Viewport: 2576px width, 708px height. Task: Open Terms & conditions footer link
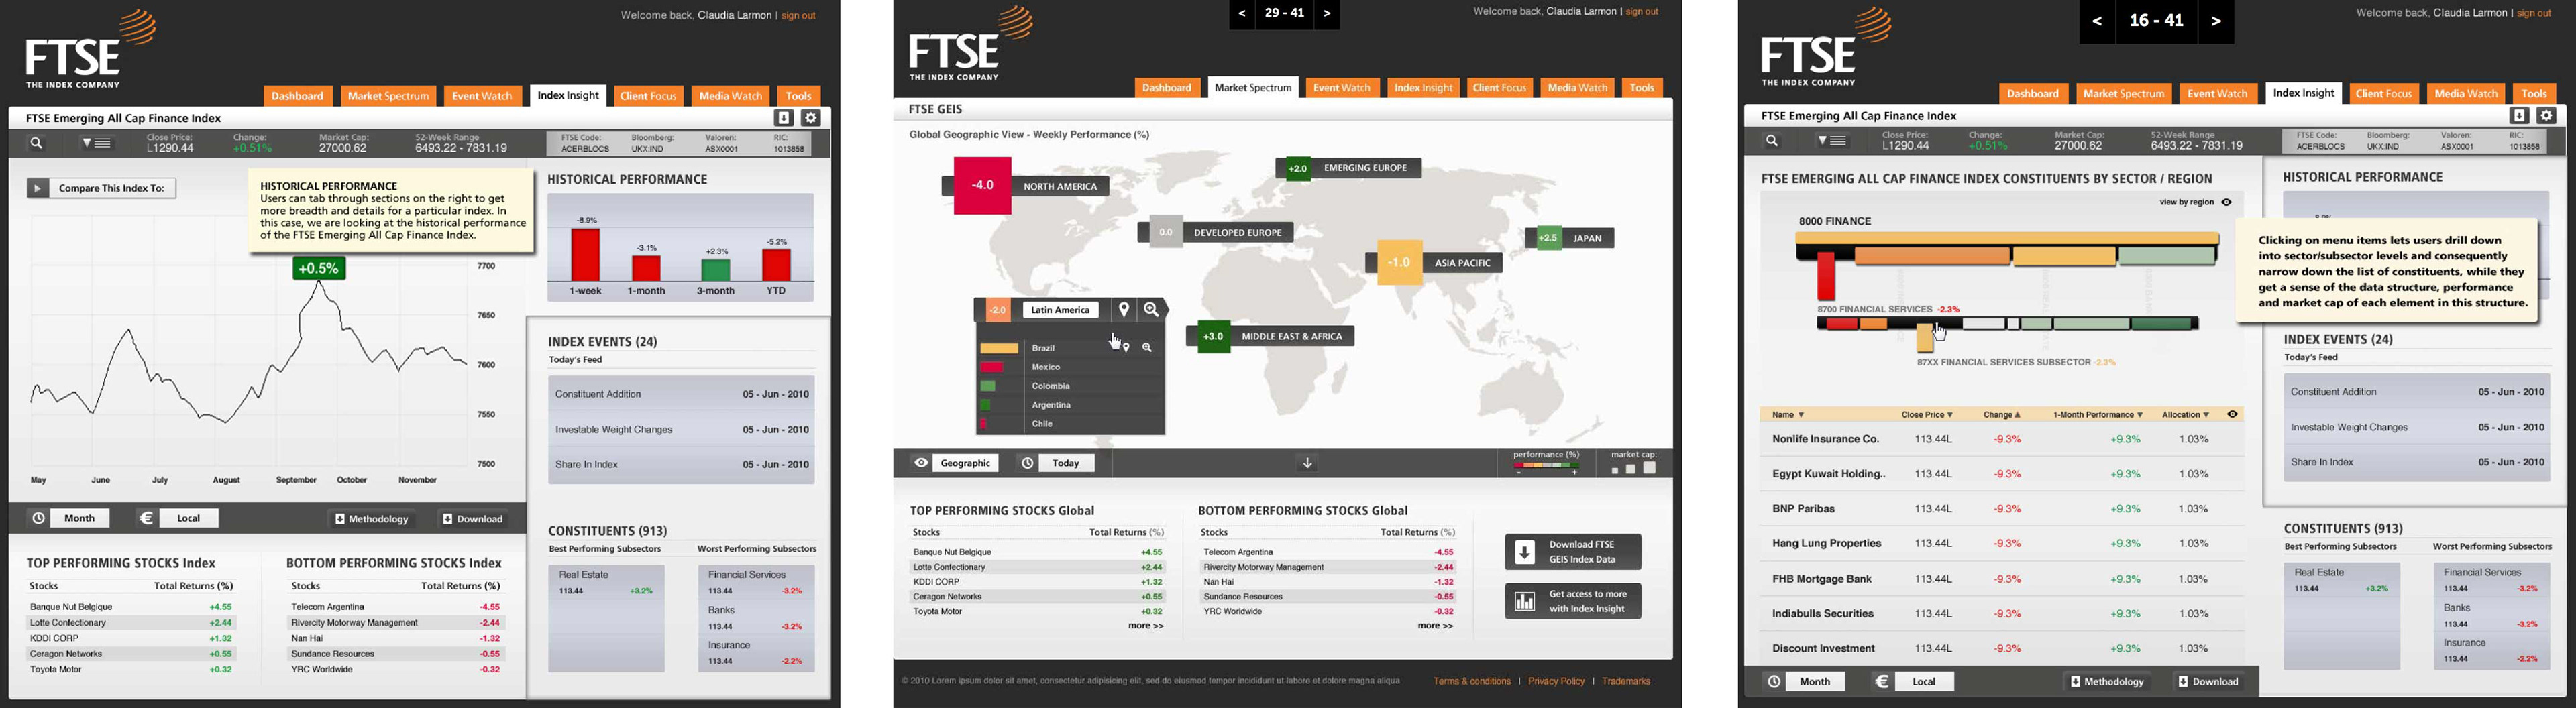pyautogui.click(x=1471, y=681)
